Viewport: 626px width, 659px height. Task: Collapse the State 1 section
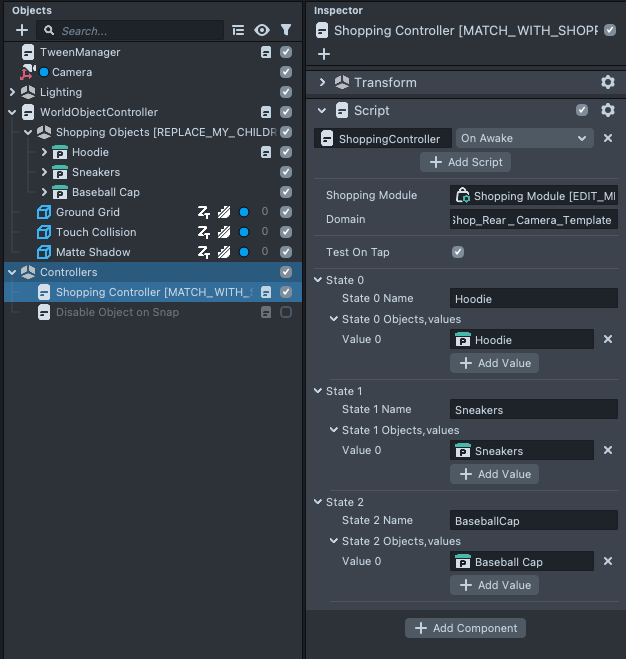[x=319, y=391]
